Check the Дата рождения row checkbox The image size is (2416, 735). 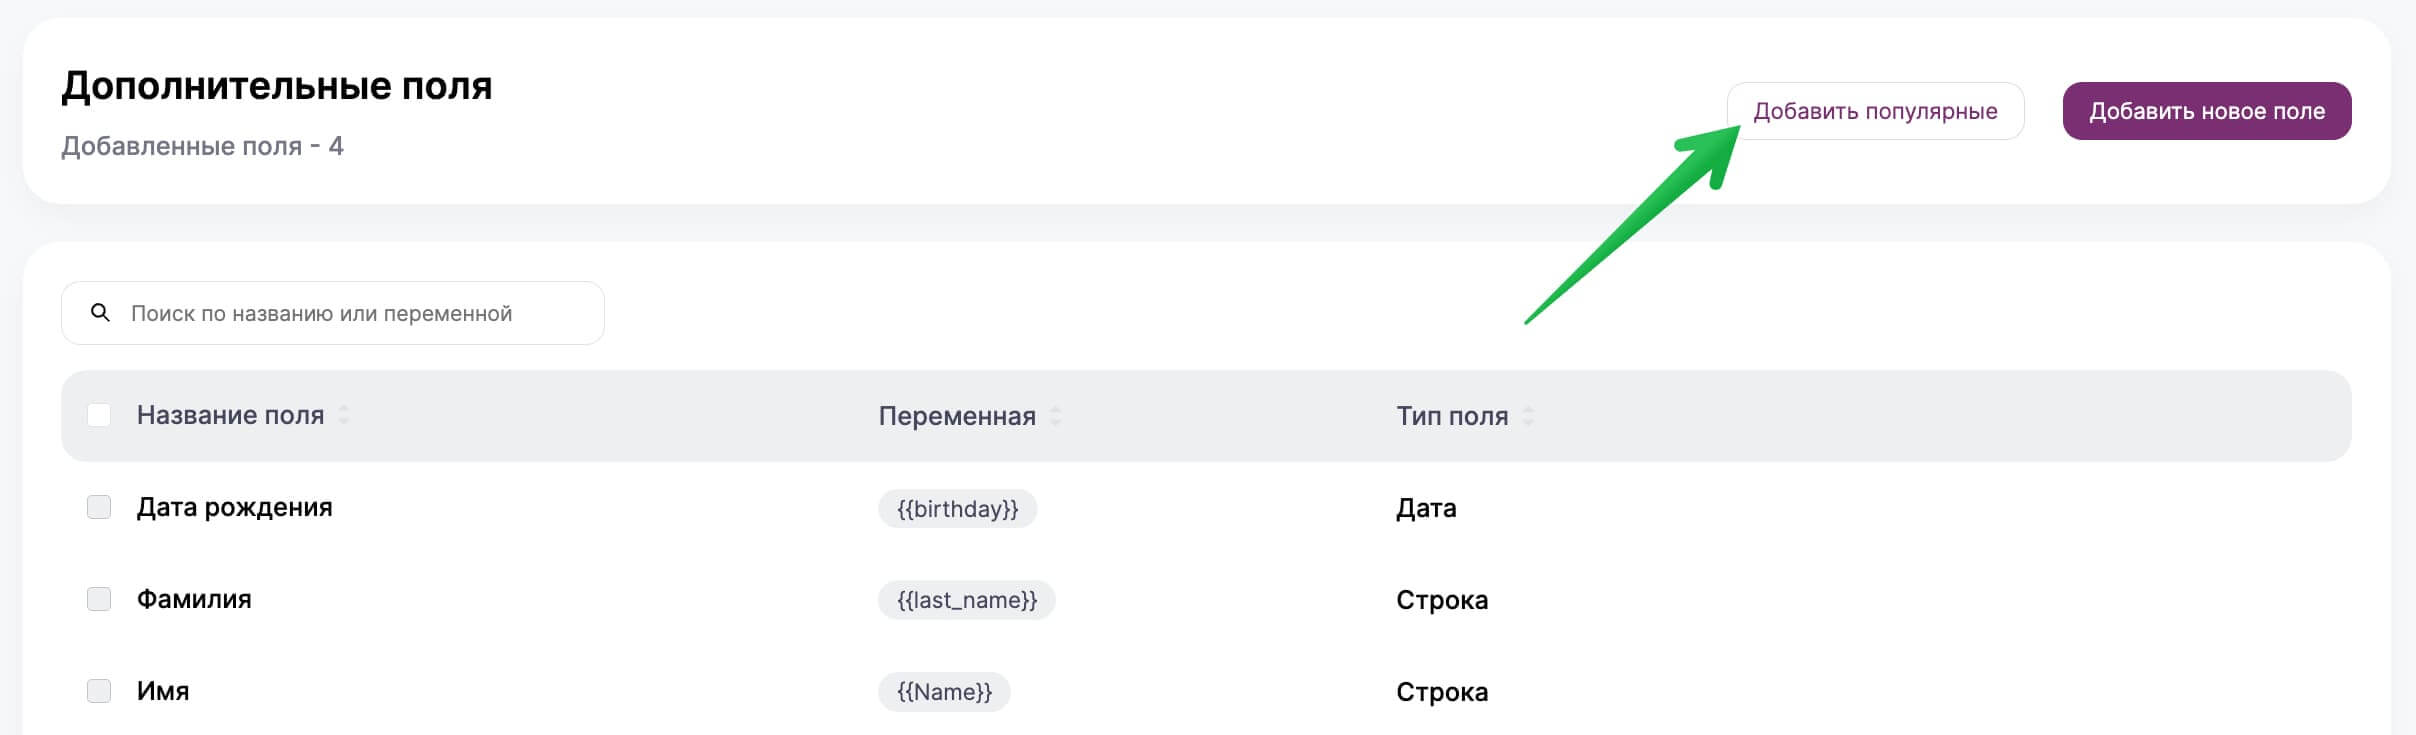(99, 507)
